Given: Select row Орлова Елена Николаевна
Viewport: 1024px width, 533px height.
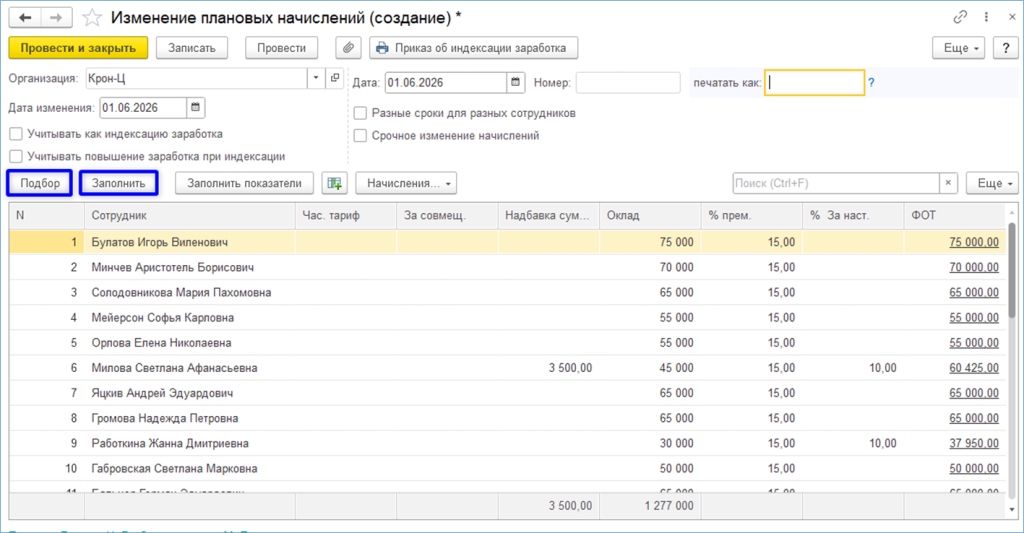Looking at the screenshot, I should coord(507,343).
